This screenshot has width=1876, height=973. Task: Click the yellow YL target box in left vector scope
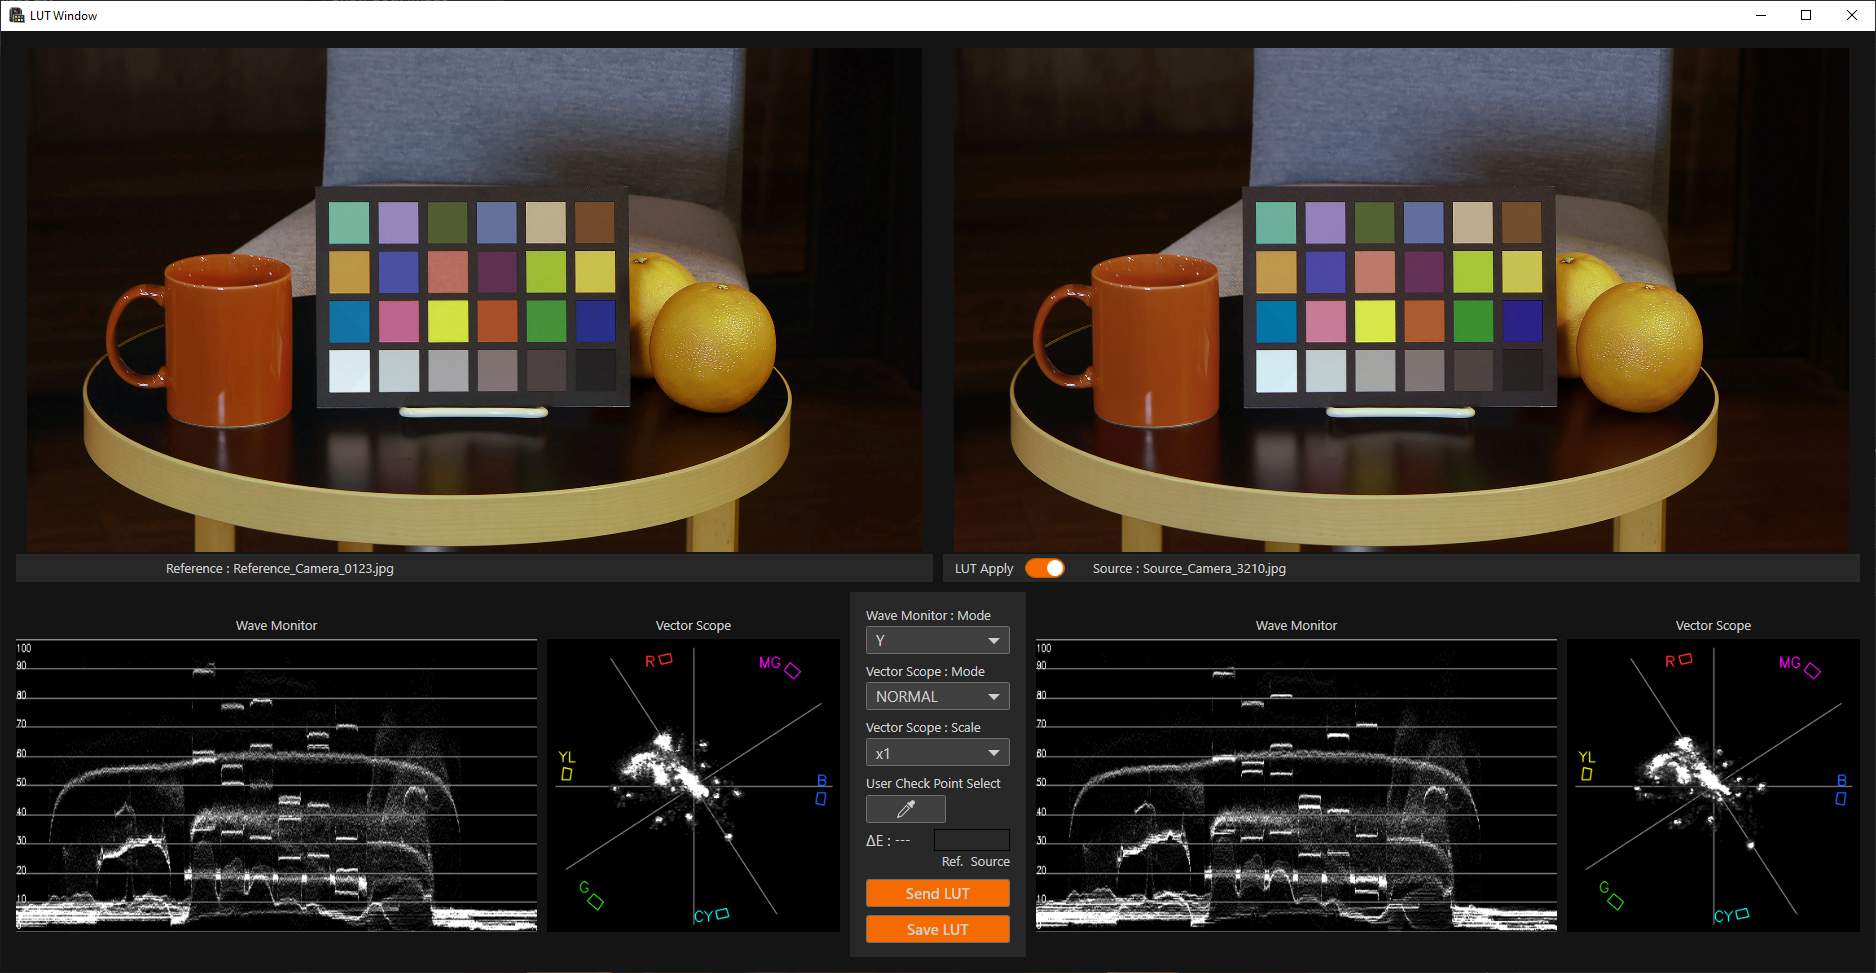[567, 774]
